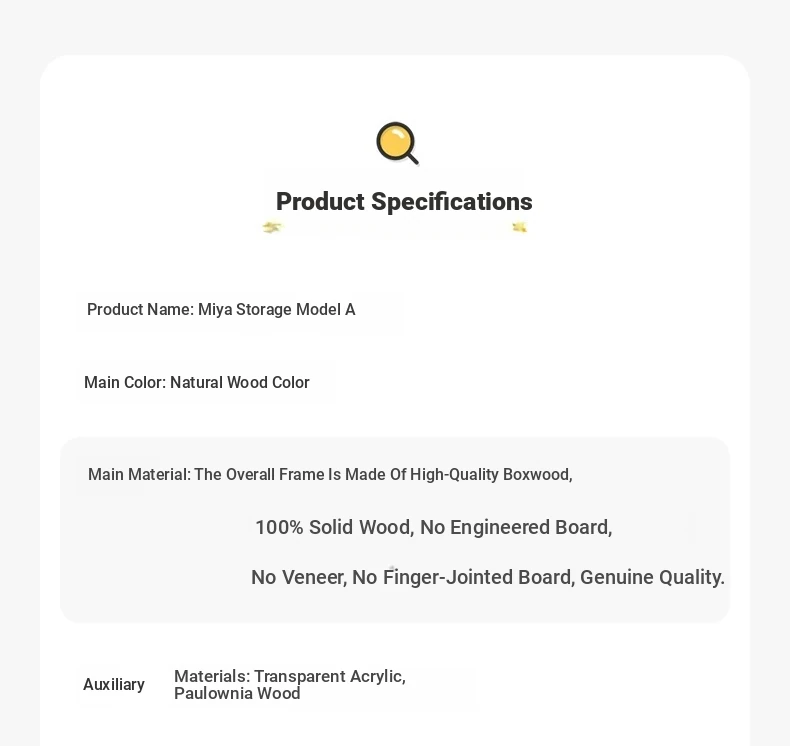Click the Auxiliary label
The width and height of the screenshot is (790, 746).
click(114, 685)
